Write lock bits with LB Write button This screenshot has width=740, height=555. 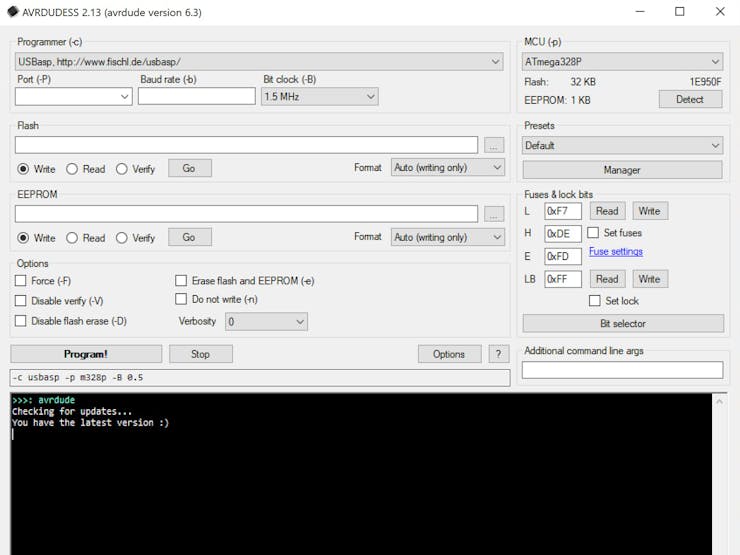[x=650, y=279]
